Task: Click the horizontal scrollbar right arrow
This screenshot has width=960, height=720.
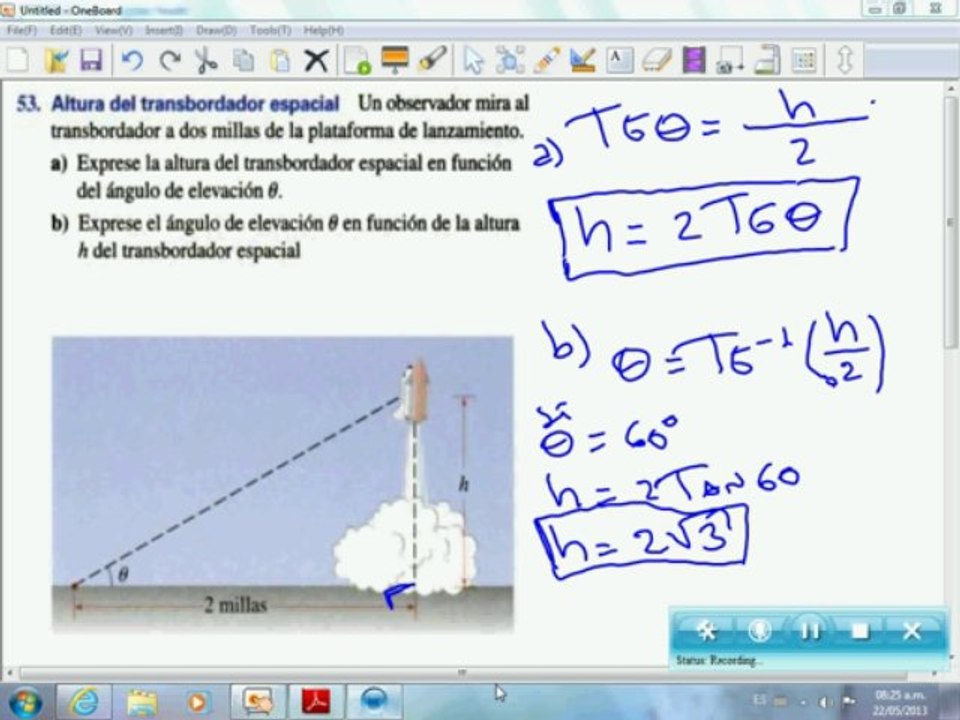Action: (935, 673)
